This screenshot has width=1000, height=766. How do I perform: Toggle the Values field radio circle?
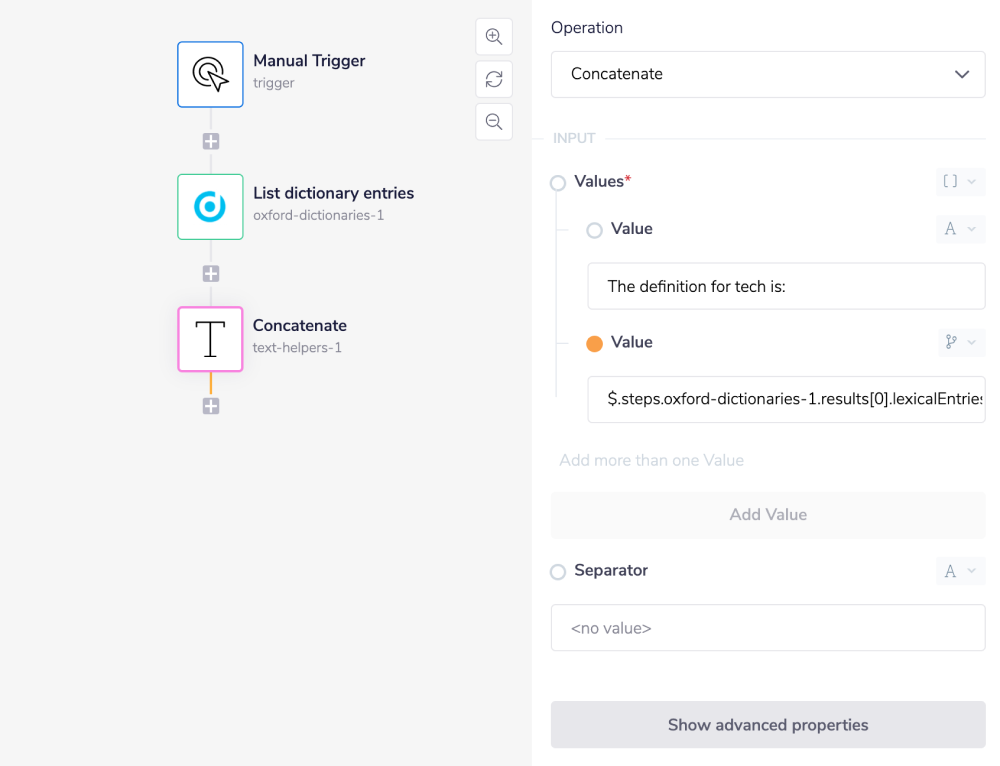[558, 183]
